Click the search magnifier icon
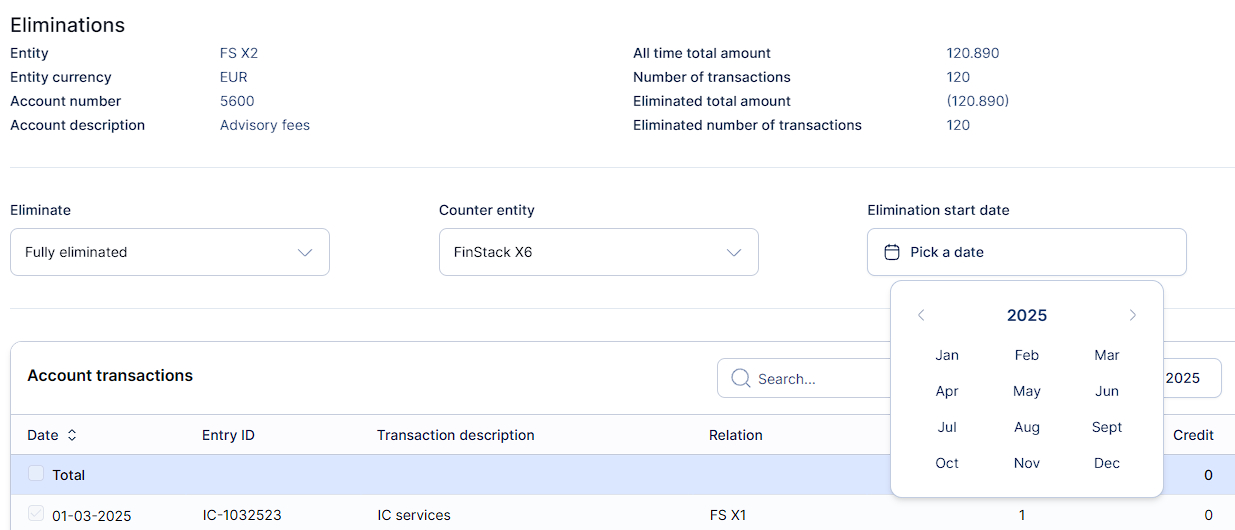The image size is (1235, 530). point(741,378)
